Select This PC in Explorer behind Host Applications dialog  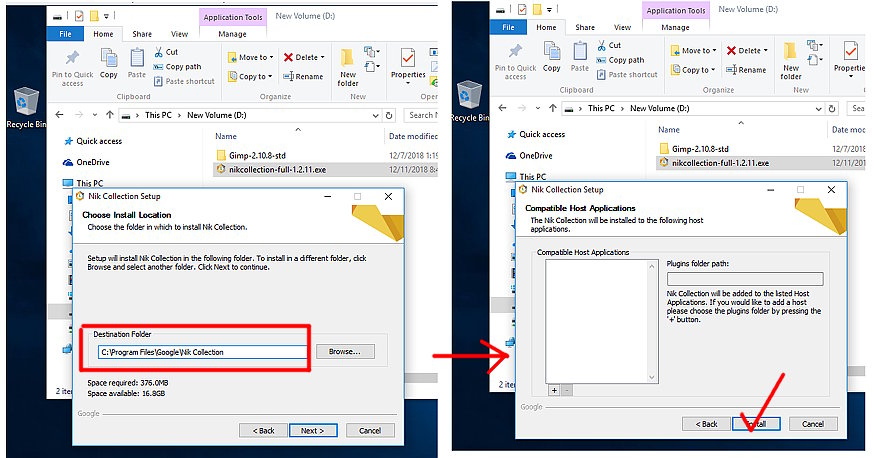(x=526, y=176)
